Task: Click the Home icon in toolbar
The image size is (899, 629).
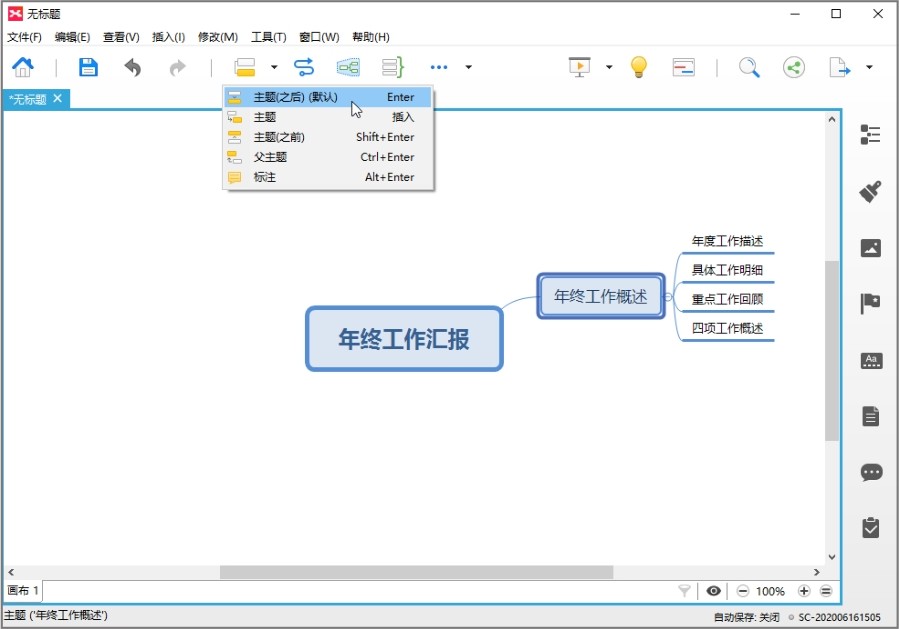Action: [x=22, y=67]
